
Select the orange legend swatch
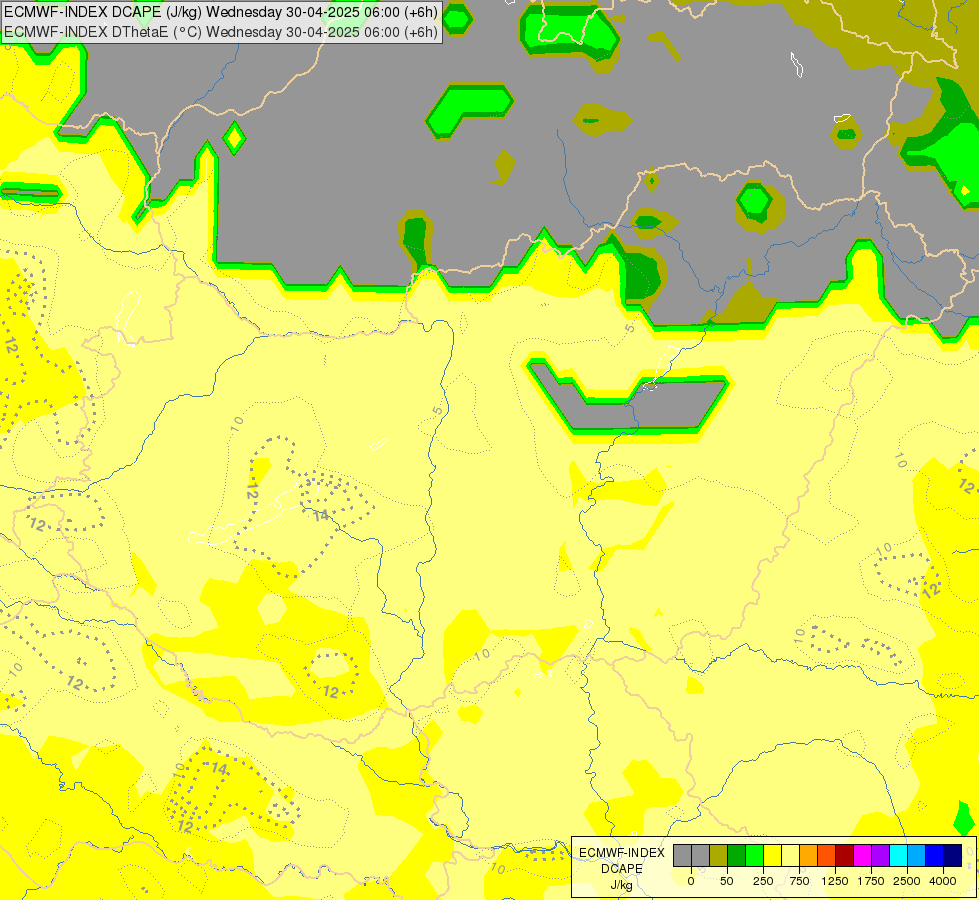(x=809, y=855)
